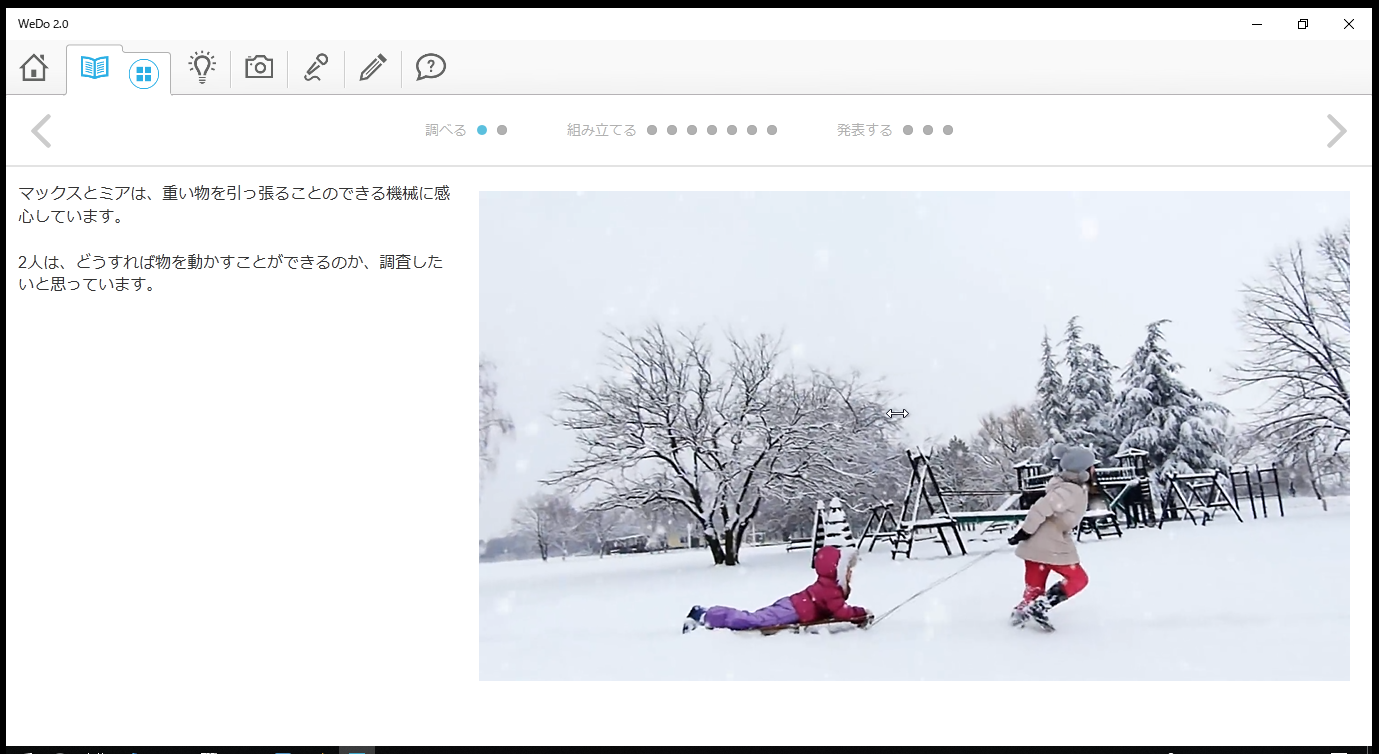Viewport: 1379px width, 754px height.
Task: Select fourth dot of 組み立てる
Action: tap(712, 130)
